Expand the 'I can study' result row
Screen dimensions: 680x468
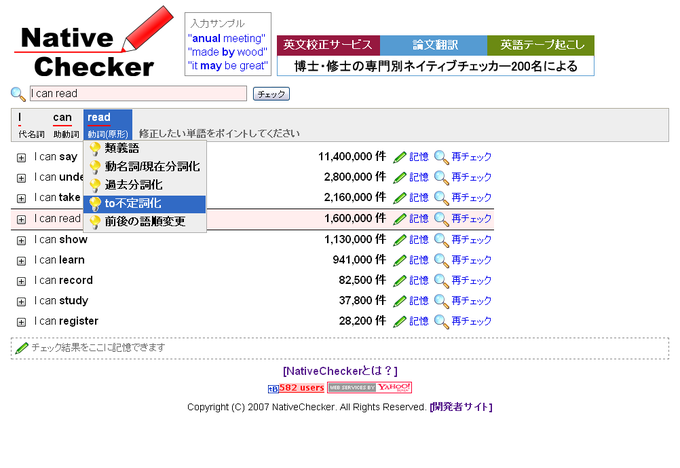(21, 302)
